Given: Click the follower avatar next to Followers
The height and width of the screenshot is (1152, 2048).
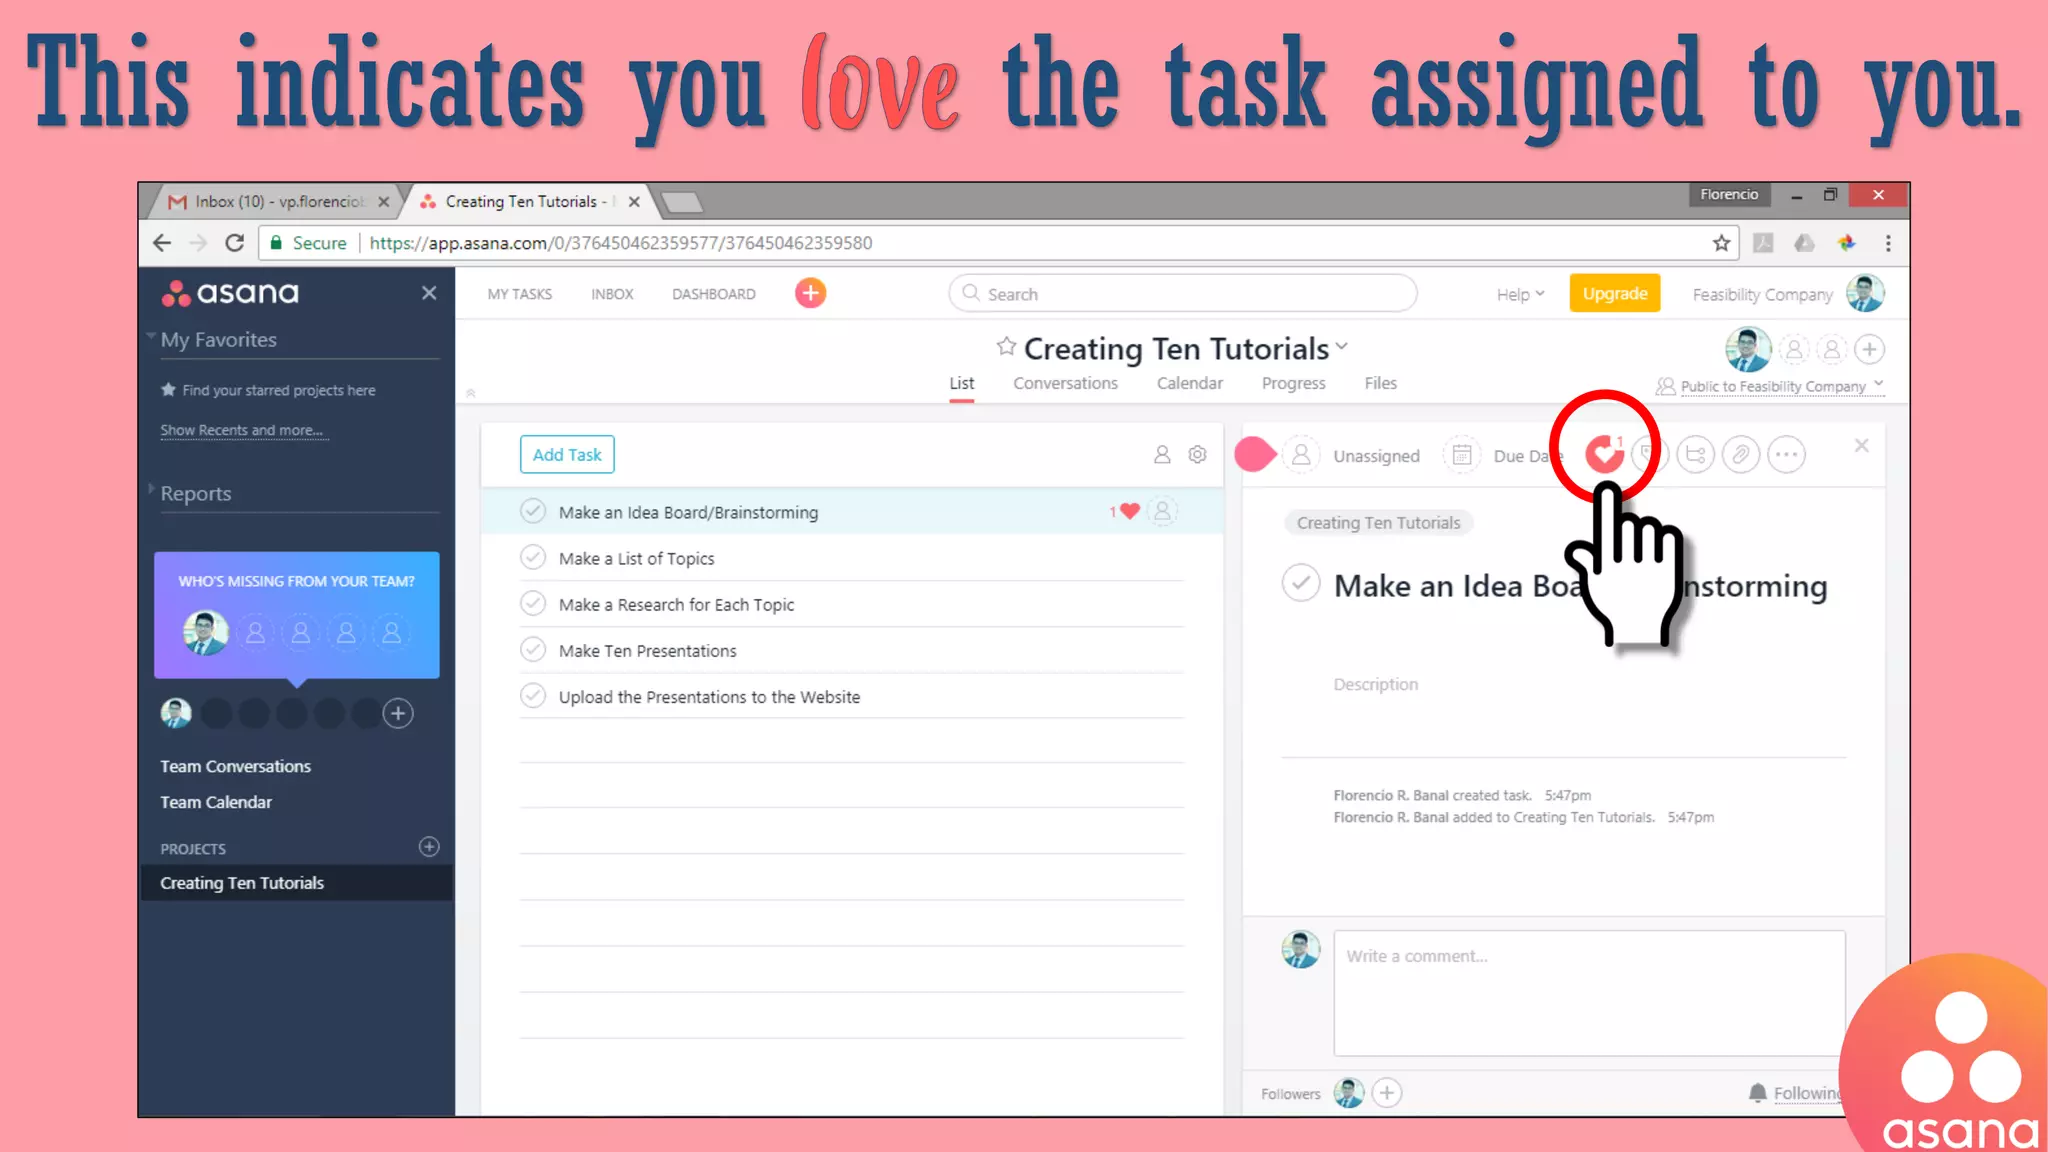Looking at the screenshot, I should point(1348,1093).
